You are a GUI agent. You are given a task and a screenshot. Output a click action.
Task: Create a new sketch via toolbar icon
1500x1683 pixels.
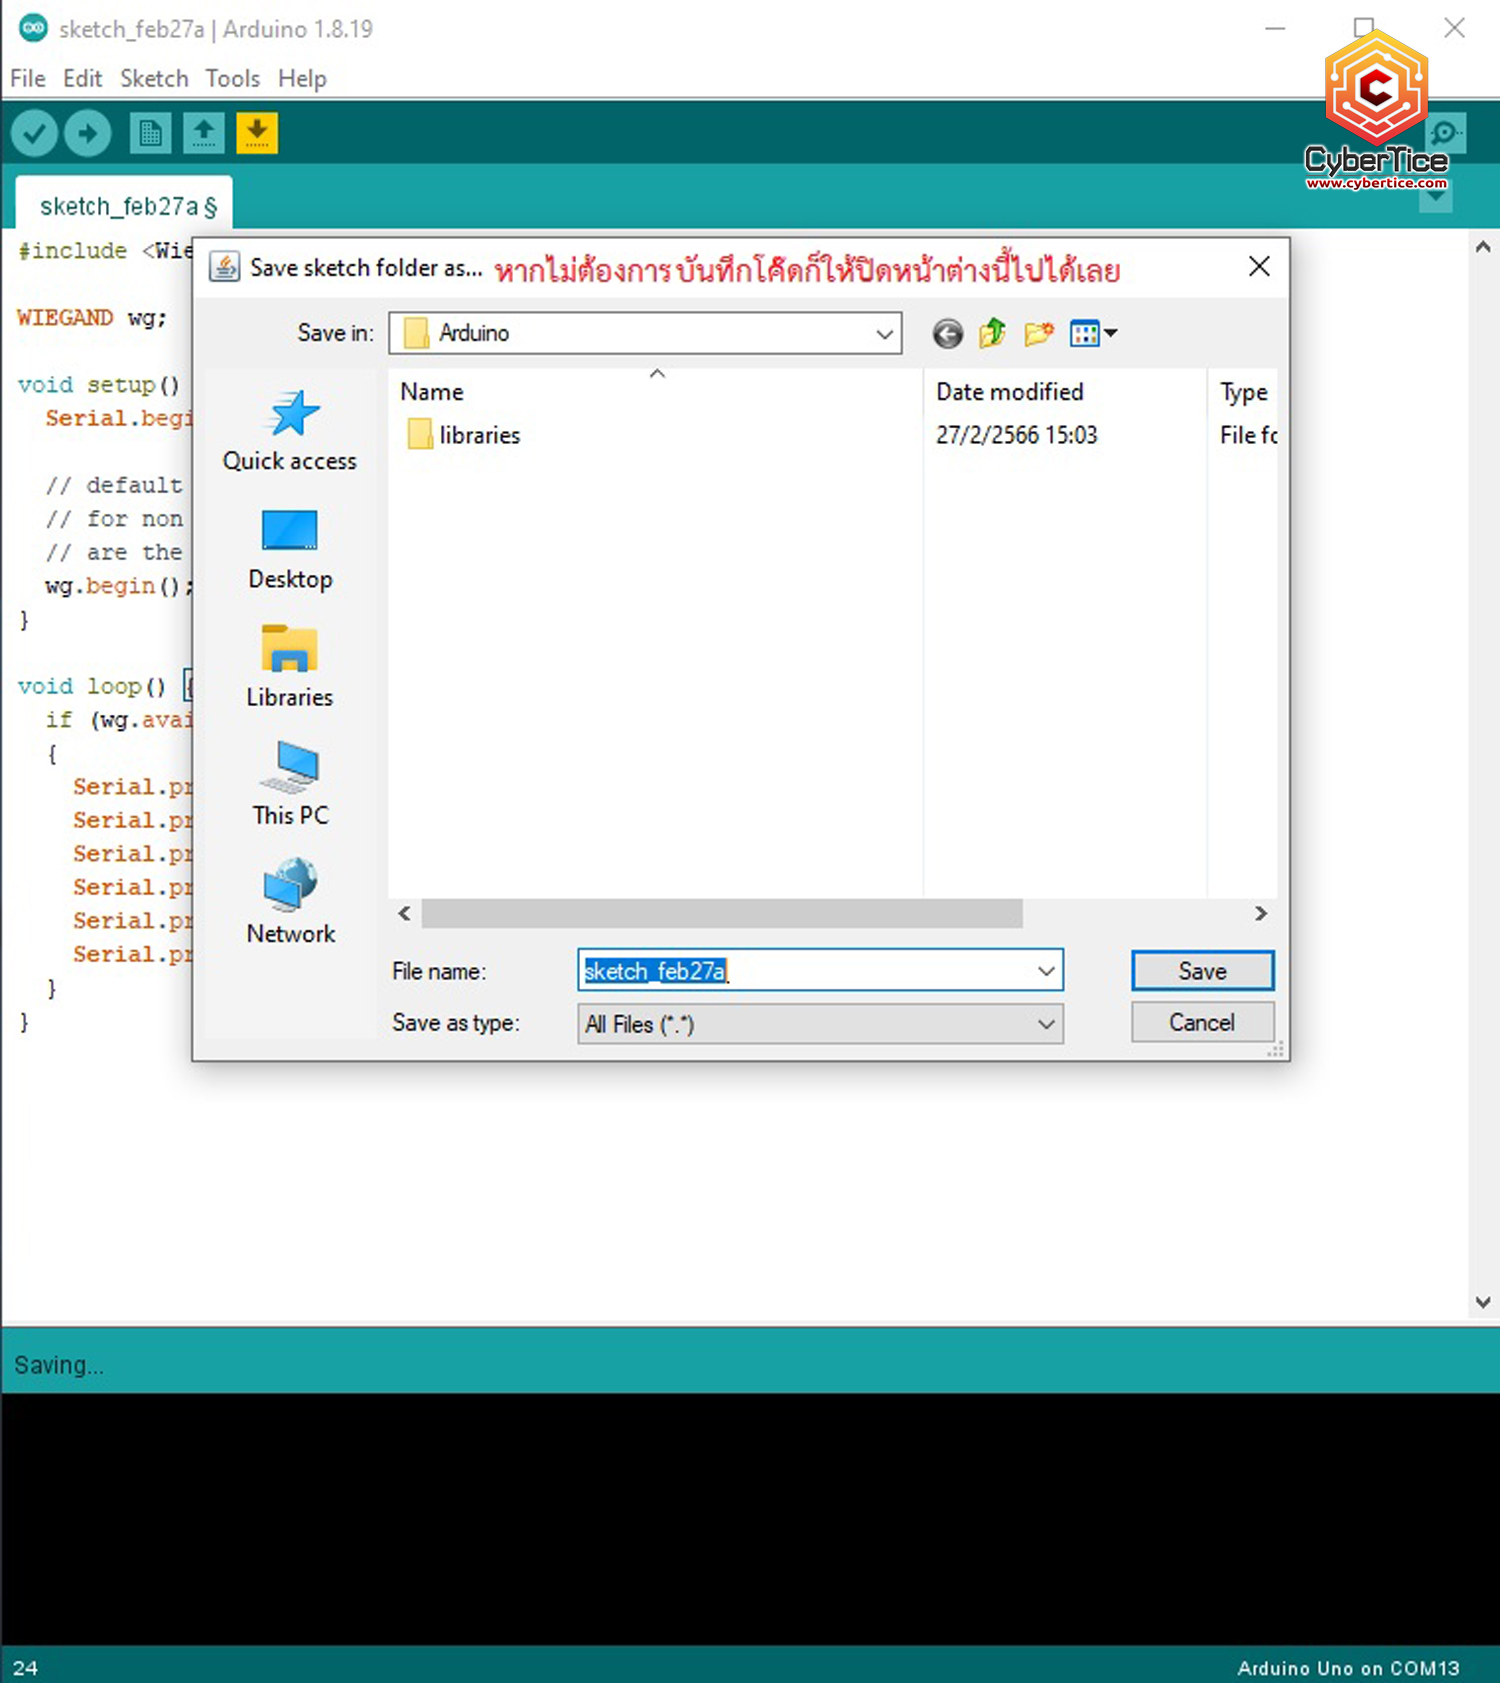[150, 133]
